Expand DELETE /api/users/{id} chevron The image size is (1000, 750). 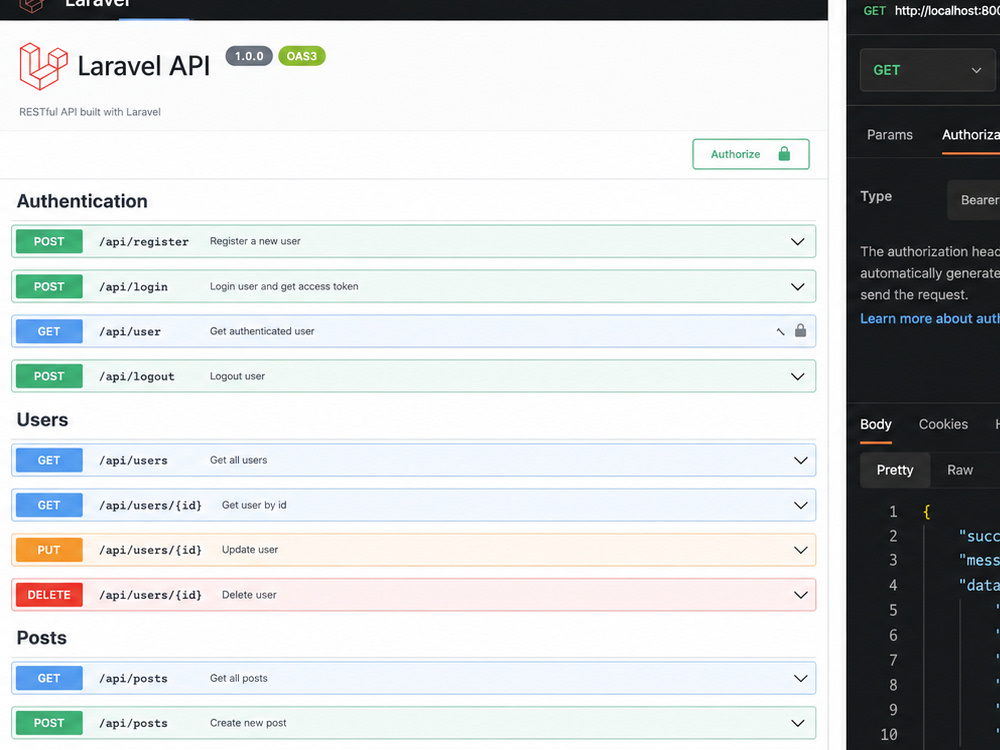point(800,596)
